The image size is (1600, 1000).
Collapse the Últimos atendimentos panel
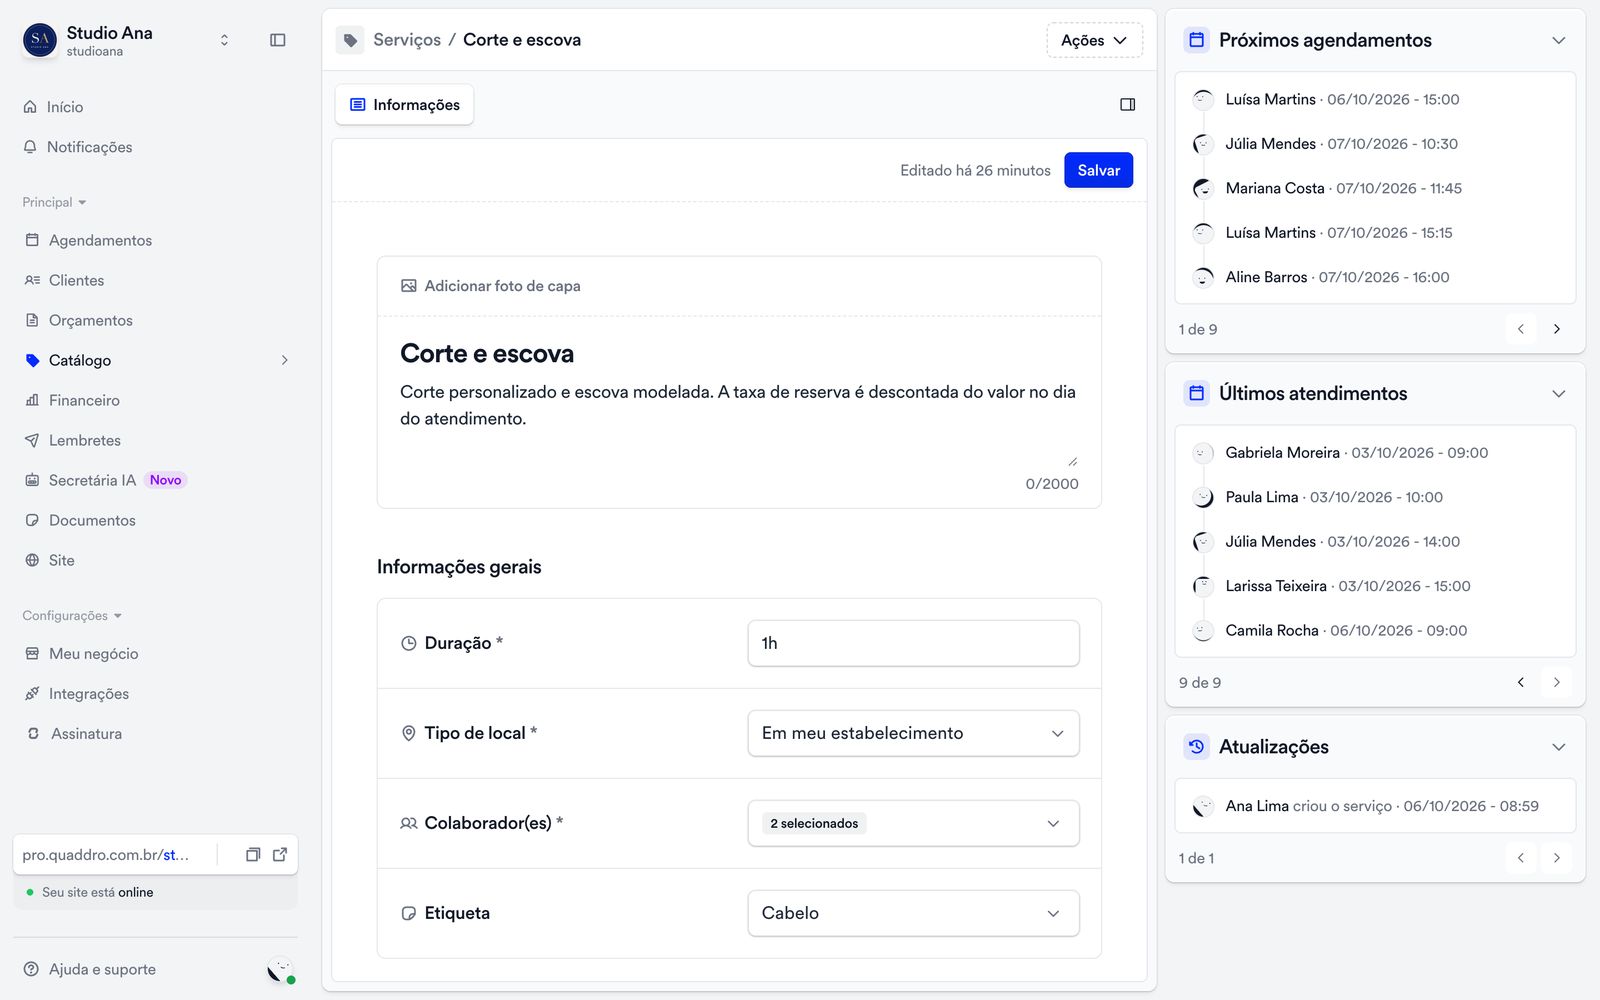click(1558, 394)
